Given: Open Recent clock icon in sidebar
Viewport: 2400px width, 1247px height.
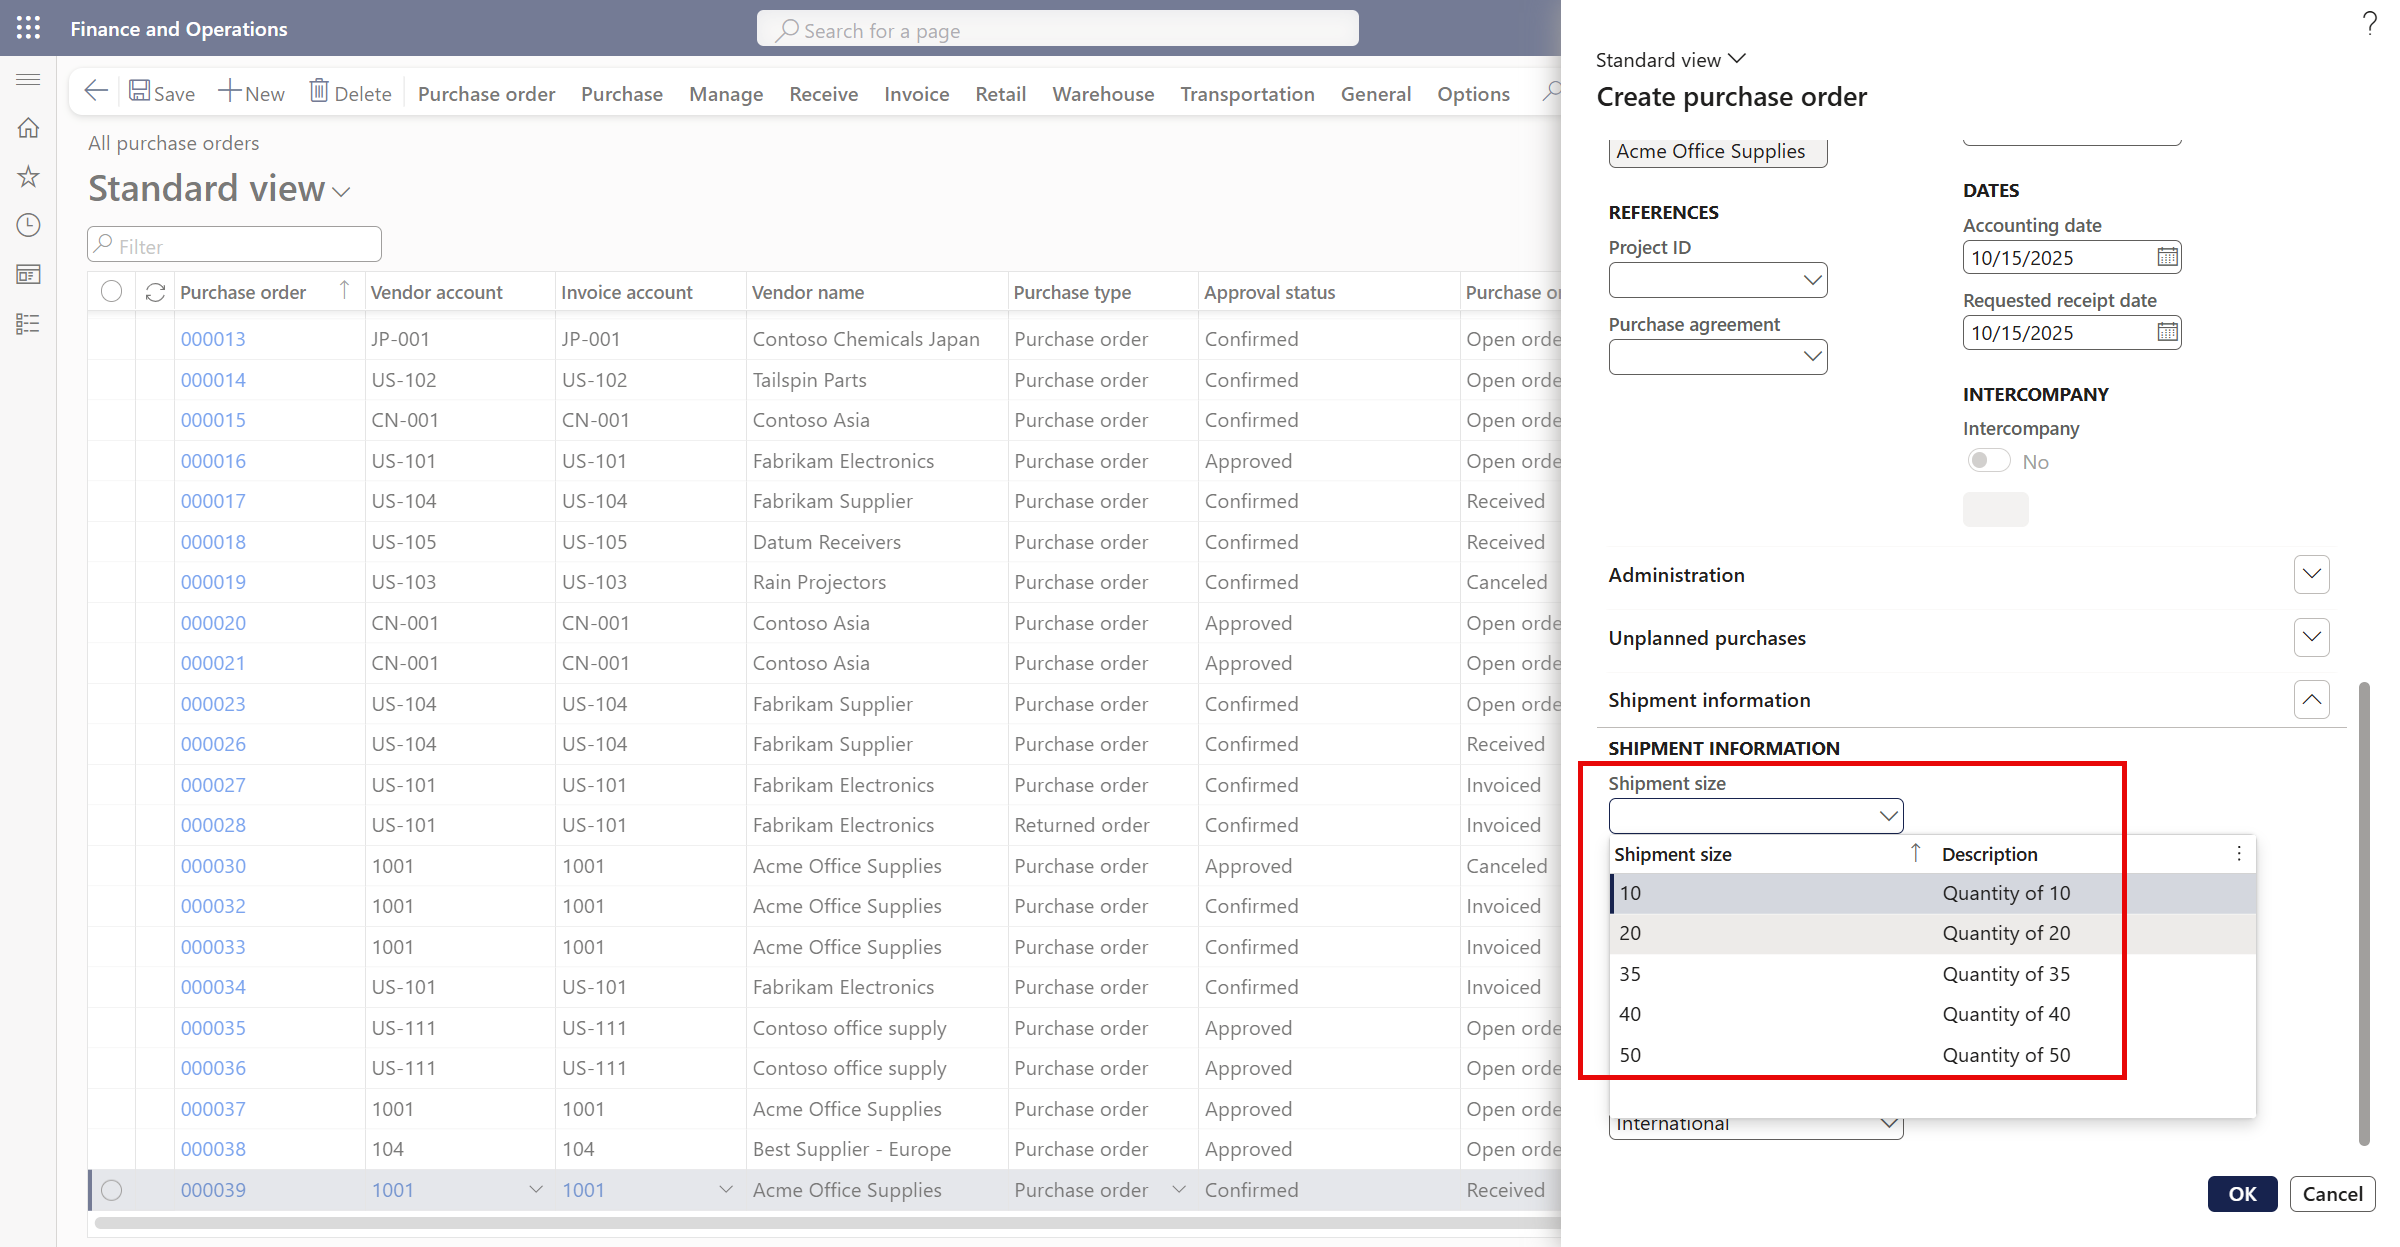Looking at the screenshot, I should (x=28, y=226).
